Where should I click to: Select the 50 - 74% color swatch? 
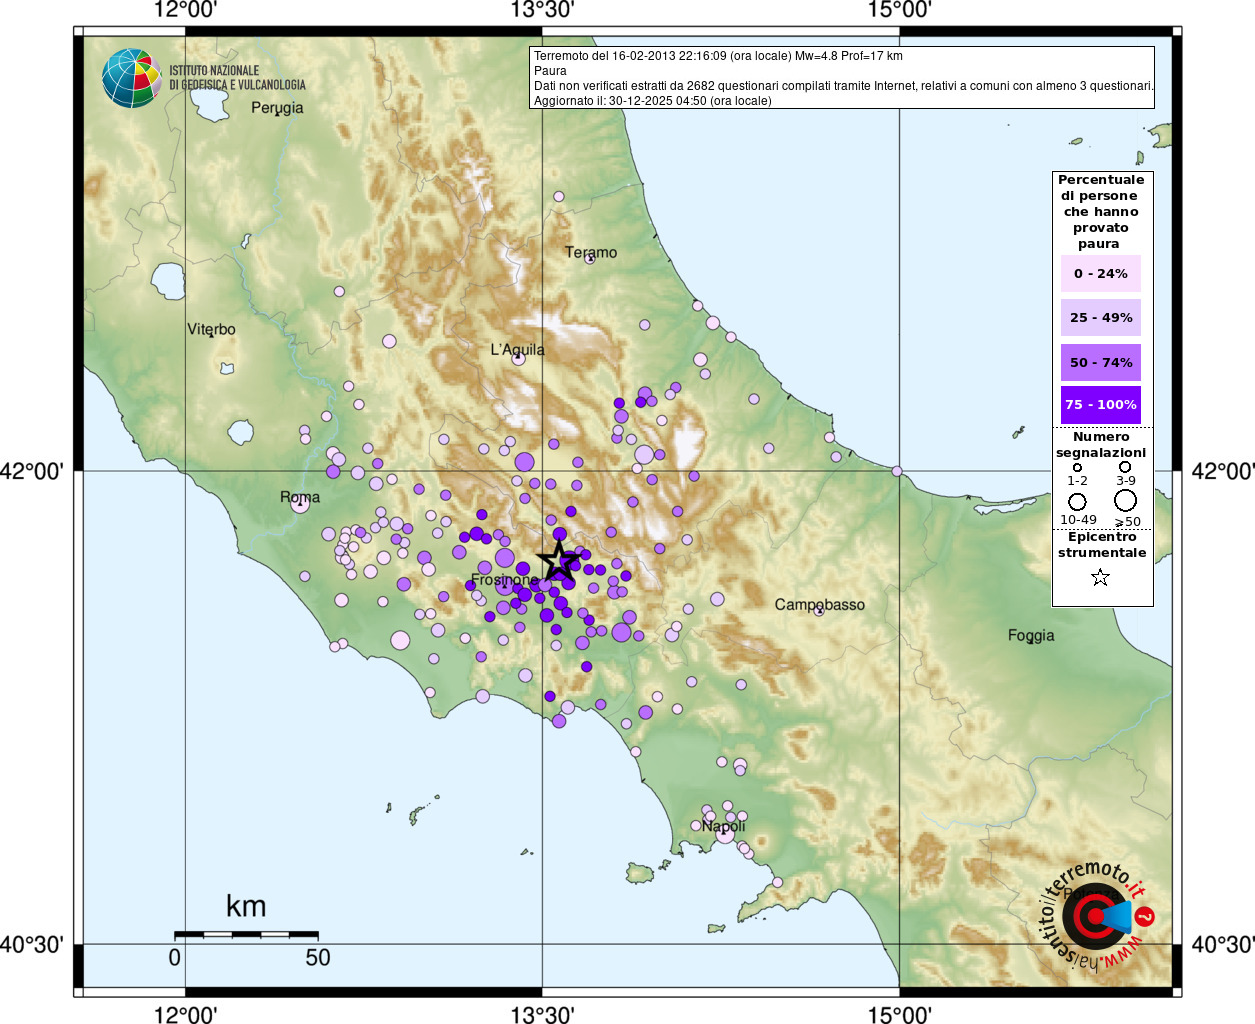tap(1100, 362)
